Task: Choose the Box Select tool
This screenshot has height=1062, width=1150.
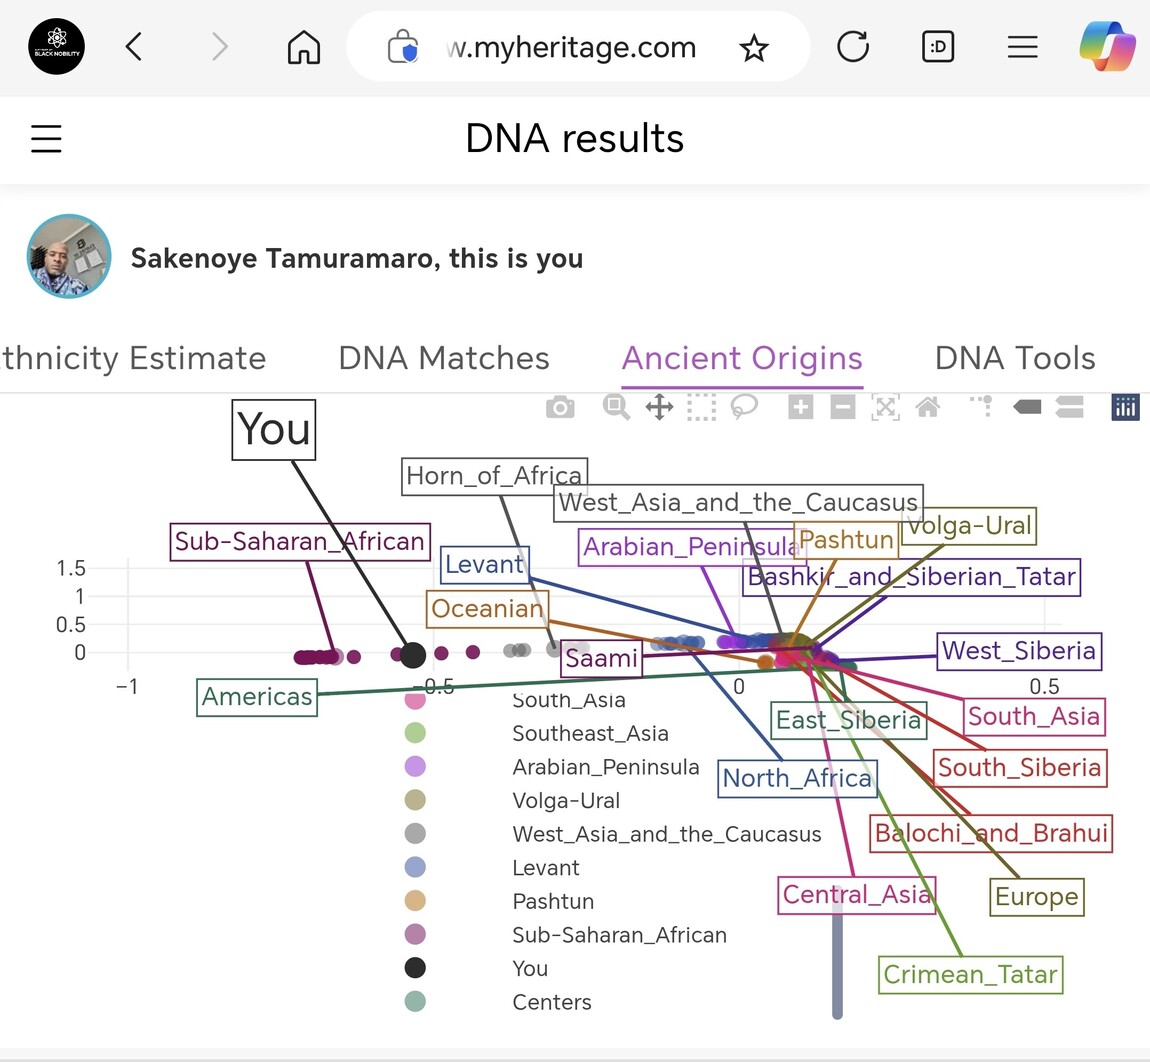Action: pos(701,407)
